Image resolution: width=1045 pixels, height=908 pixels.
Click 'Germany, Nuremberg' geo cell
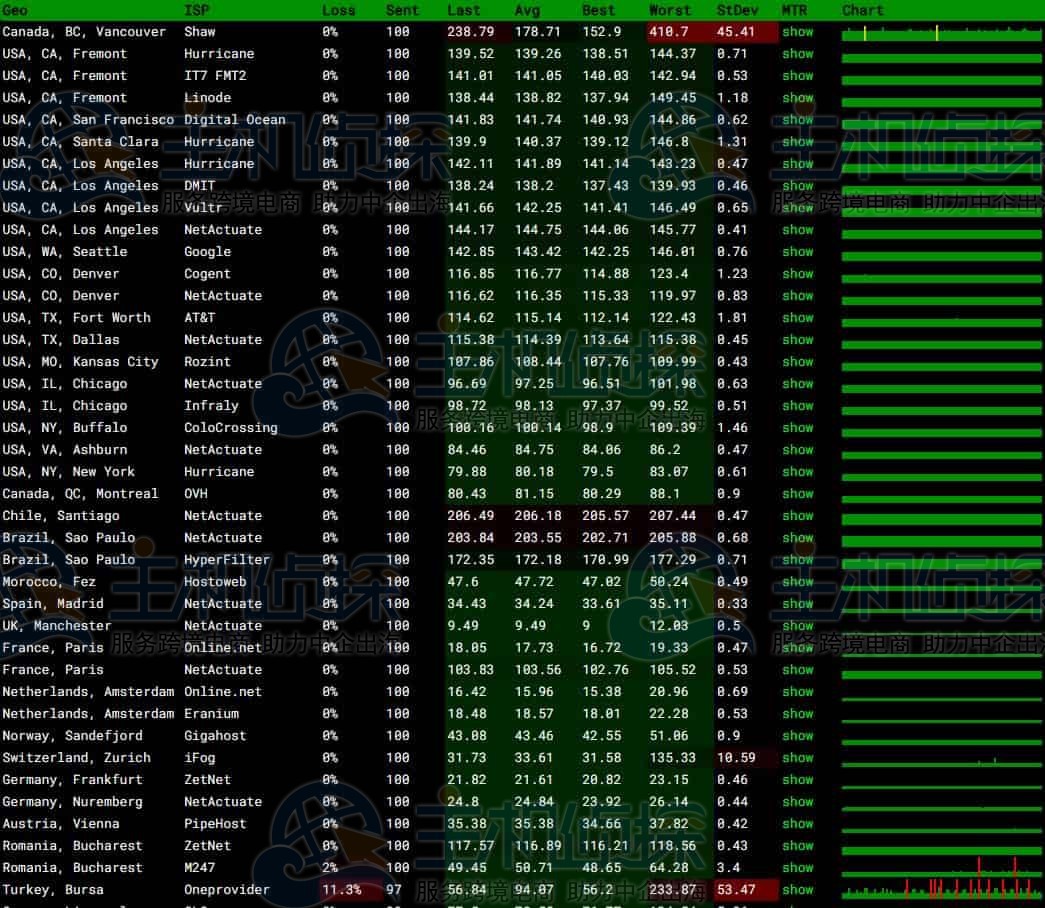pyautogui.click(x=73, y=802)
